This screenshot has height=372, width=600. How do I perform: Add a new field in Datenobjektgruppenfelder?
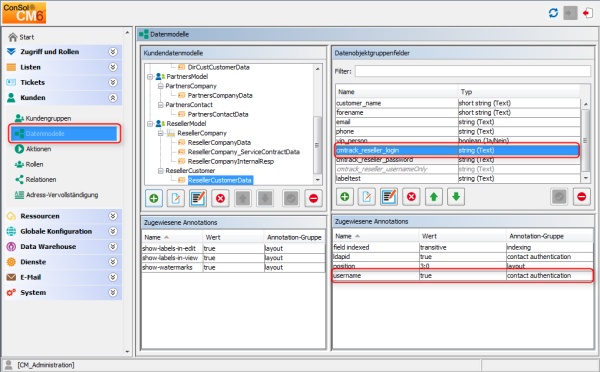click(x=345, y=197)
